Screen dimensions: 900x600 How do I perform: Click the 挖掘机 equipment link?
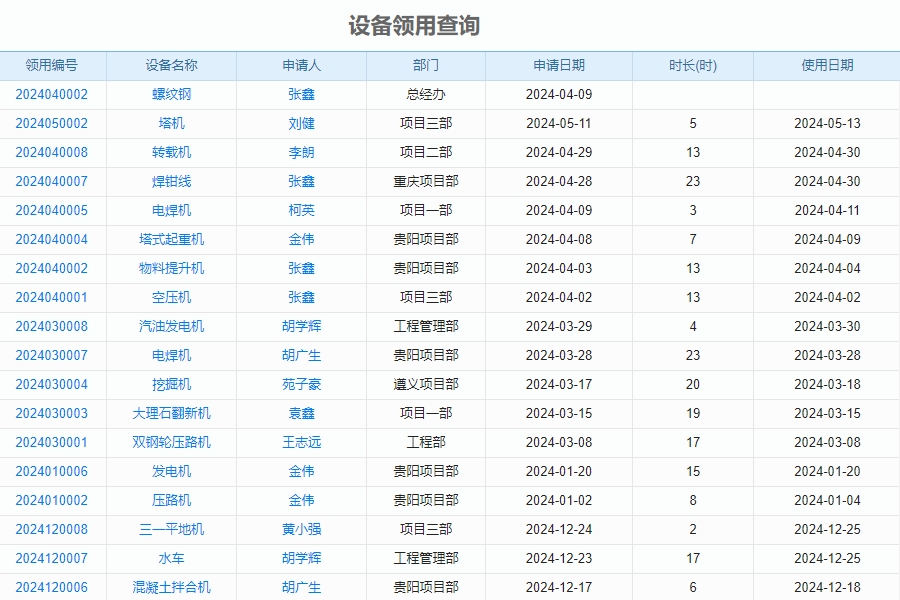pos(172,384)
